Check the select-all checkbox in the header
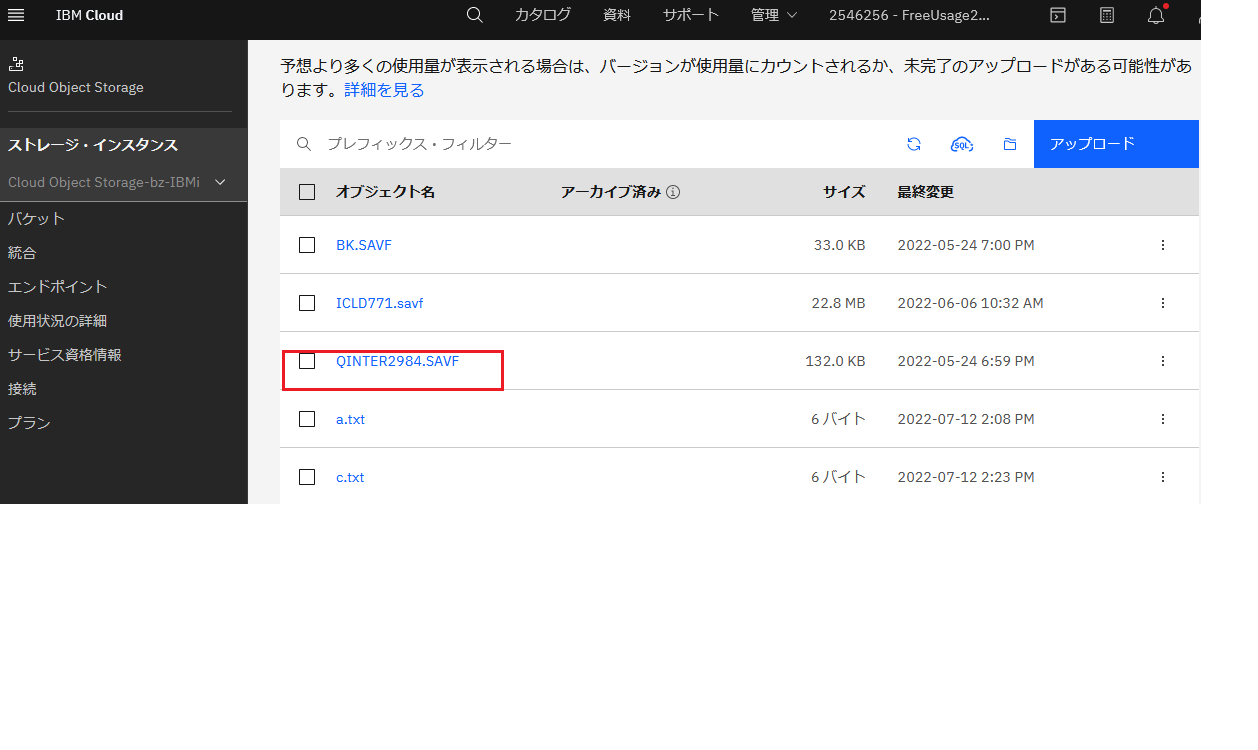 tap(307, 191)
